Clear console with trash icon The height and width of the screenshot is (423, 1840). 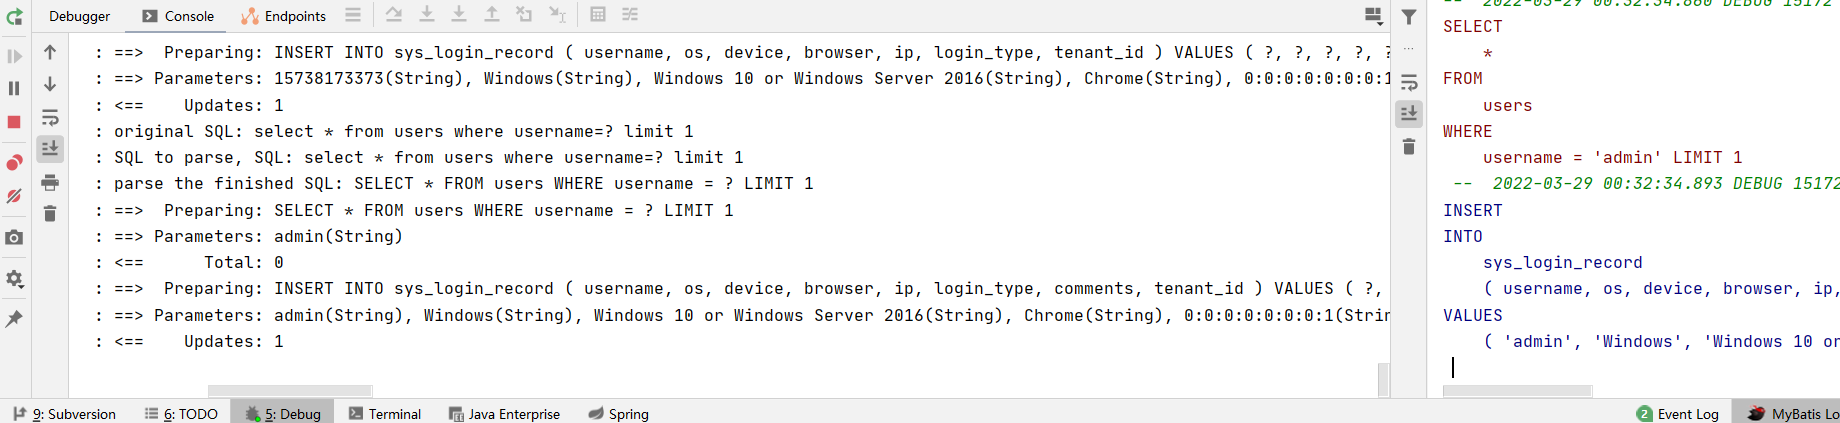[x=50, y=213]
